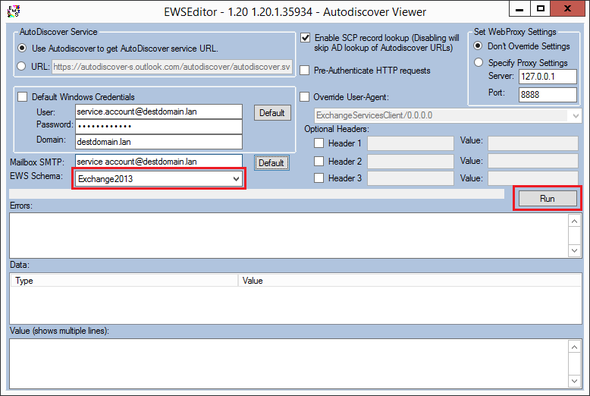Enable Pre-Authenticate HTTP requests checkbox
This screenshot has height=396, width=590.
pos(304,70)
